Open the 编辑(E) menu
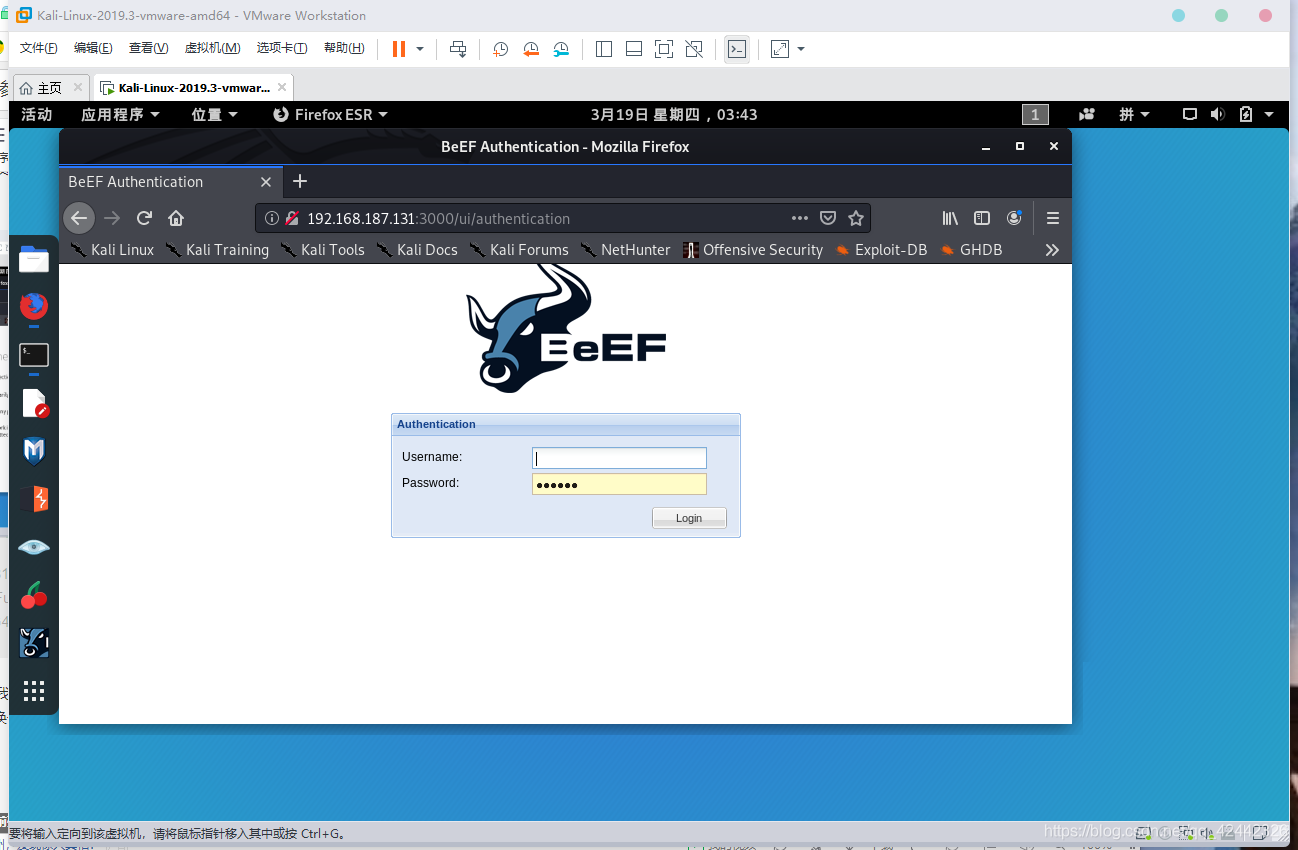This screenshot has height=850, width=1298. coord(93,48)
